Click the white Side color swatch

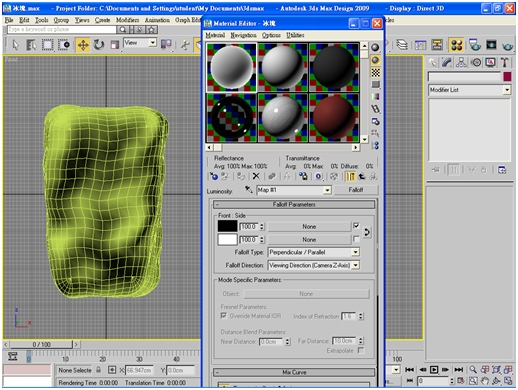227,239
